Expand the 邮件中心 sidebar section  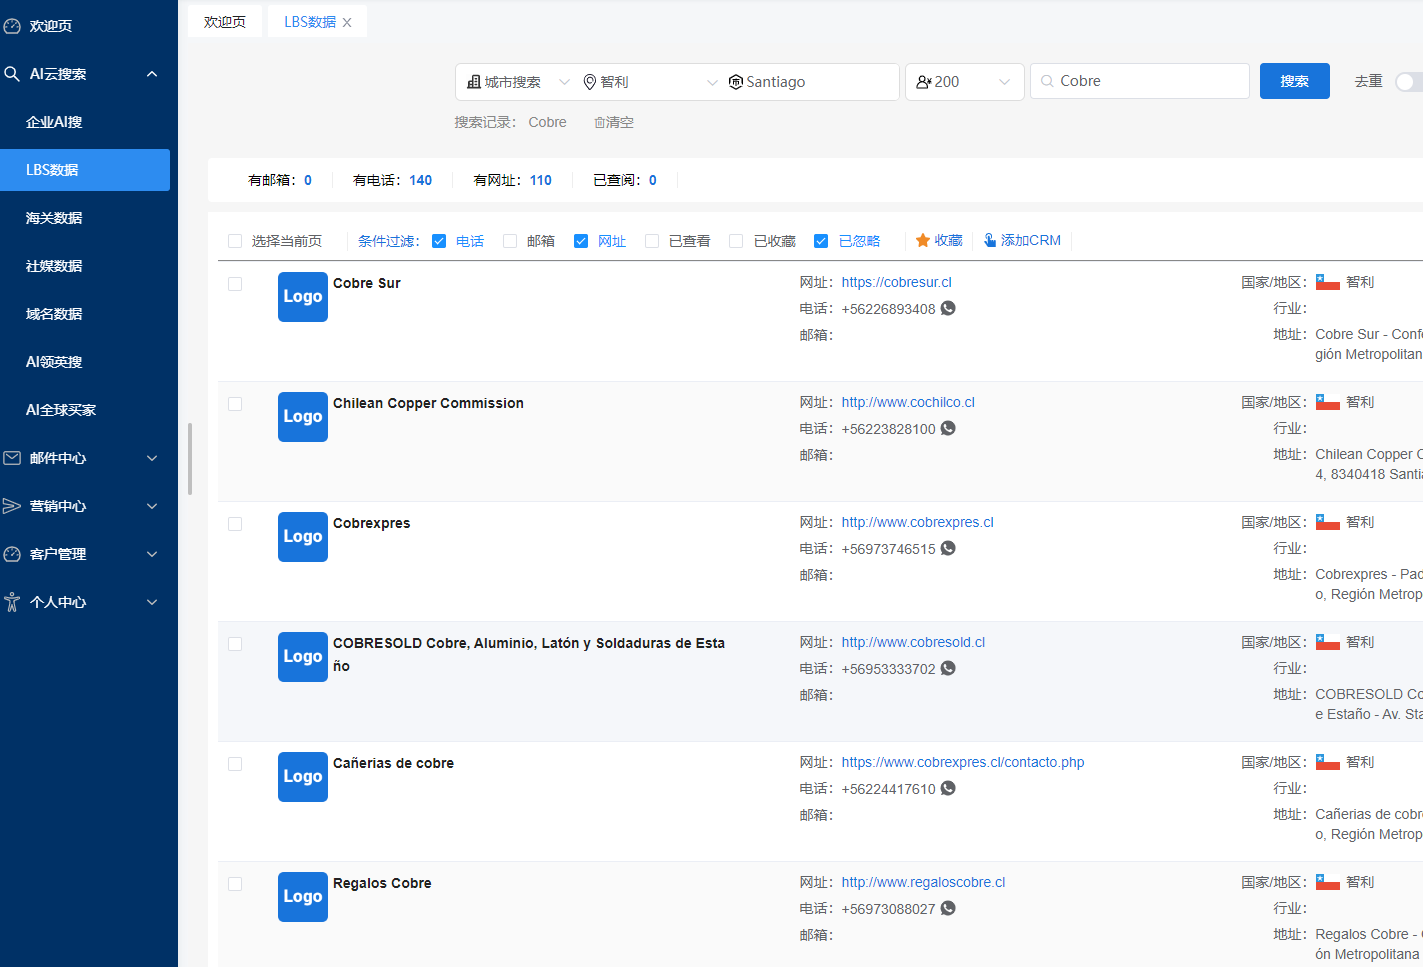click(152, 458)
